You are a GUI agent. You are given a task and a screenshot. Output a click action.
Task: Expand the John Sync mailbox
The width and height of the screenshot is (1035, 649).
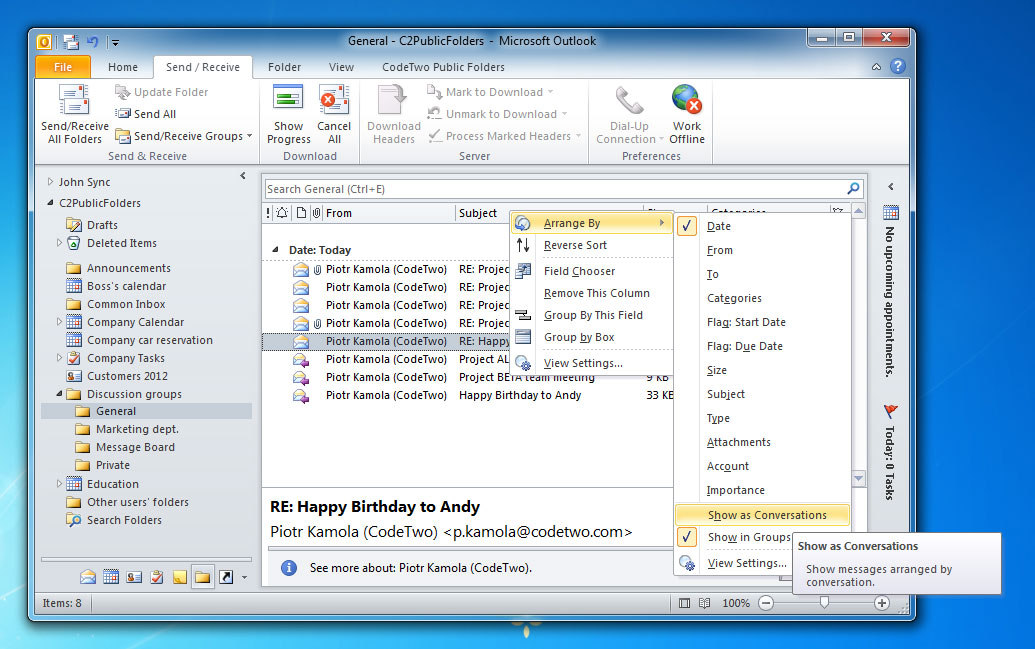point(50,182)
